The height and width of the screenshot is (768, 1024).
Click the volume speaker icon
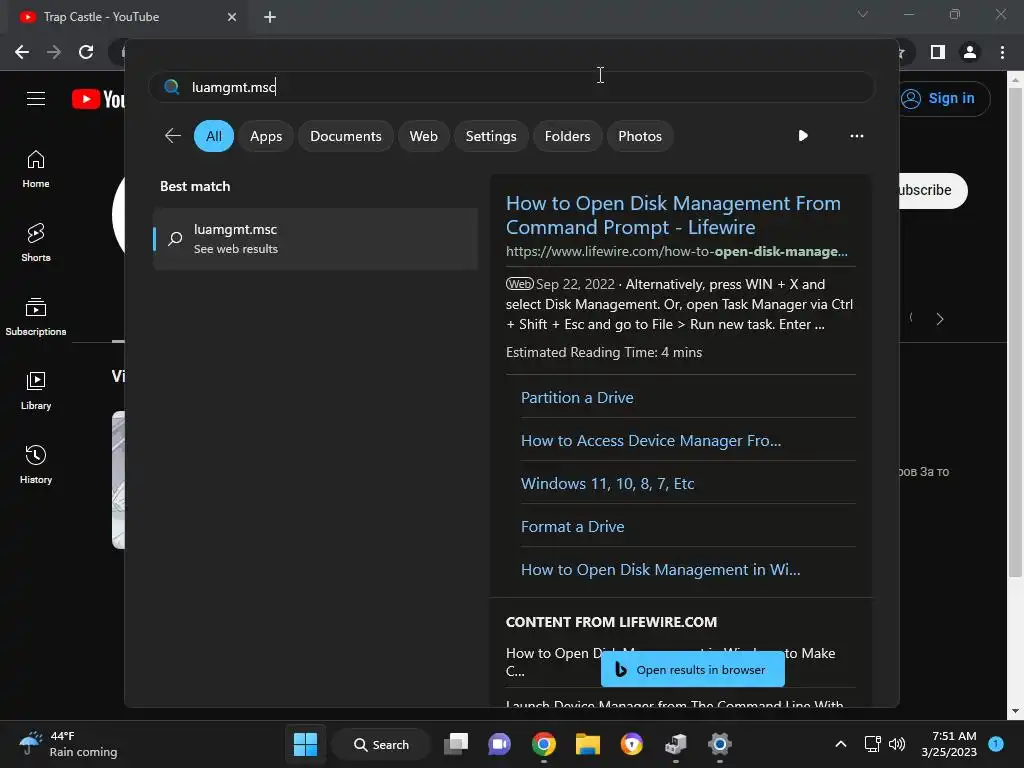tap(897, 744)
